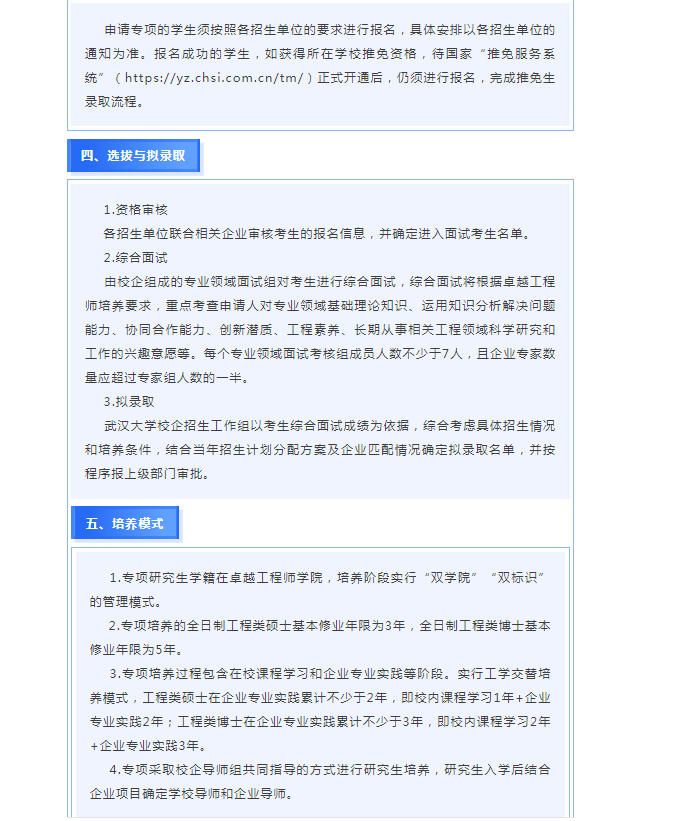Click the line starting 4.专项采取校企导师组

click(329, 770)
